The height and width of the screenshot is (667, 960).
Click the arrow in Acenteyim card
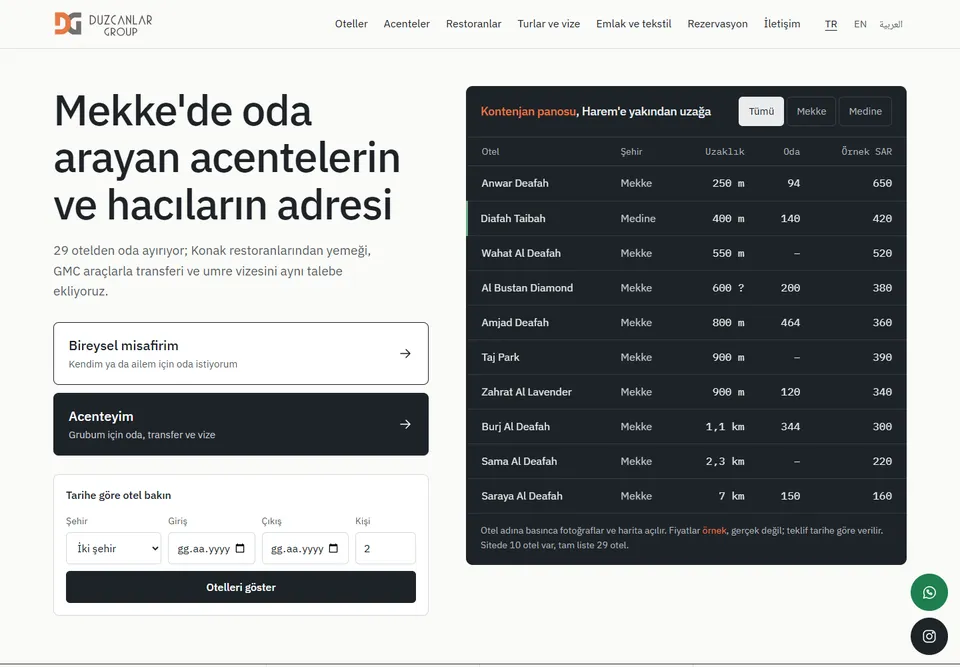pos(405,424)
